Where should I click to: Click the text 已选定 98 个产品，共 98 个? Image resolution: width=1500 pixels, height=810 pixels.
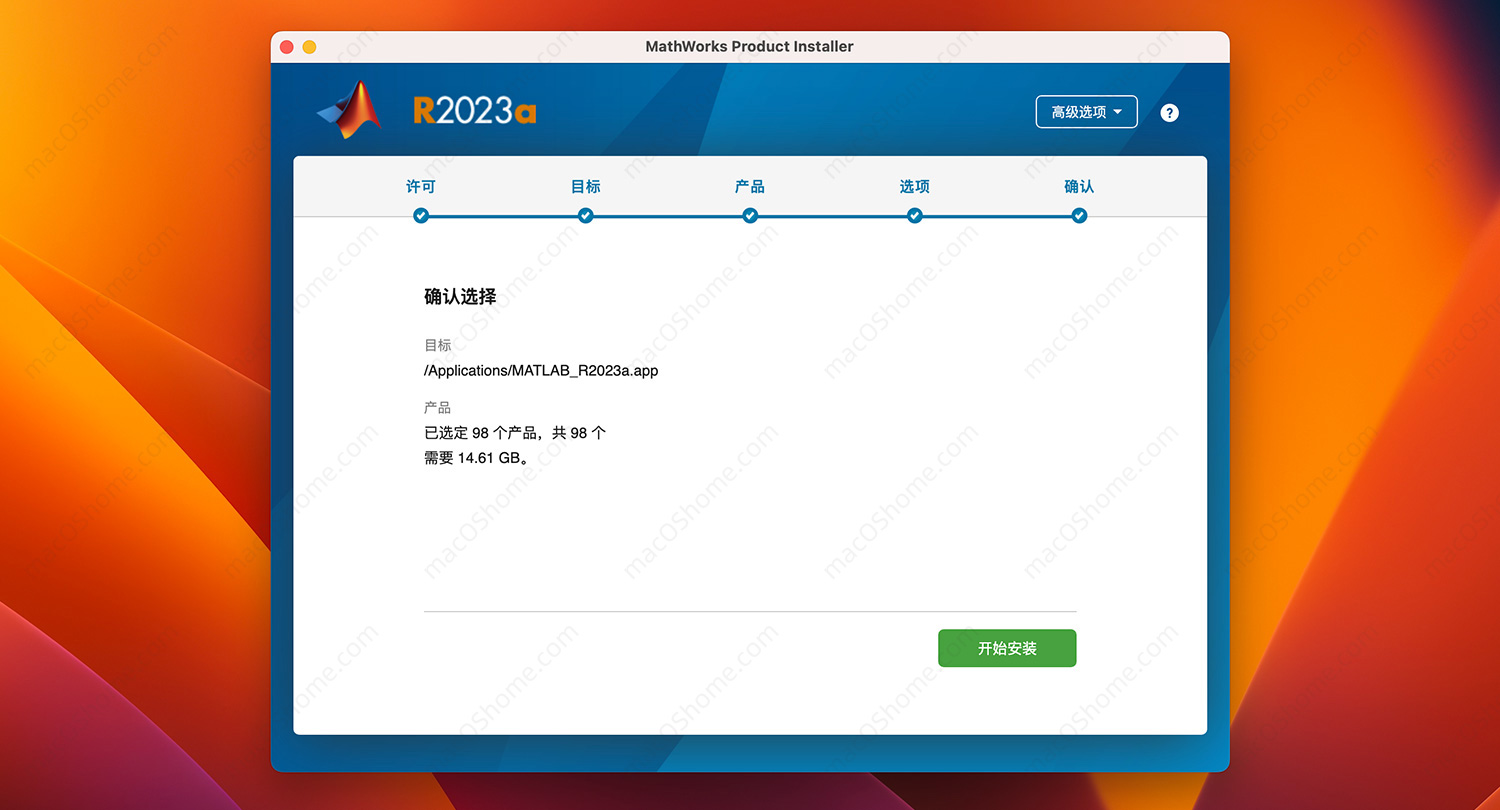pos(515,433)
